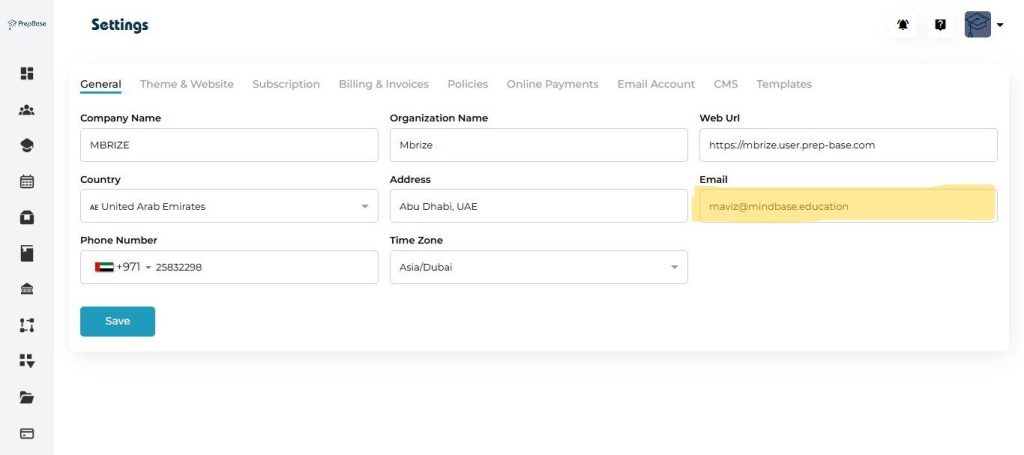
Task: Click the bank building icon in sidebar
Action: pyautogui.click(x=27, y=289)
